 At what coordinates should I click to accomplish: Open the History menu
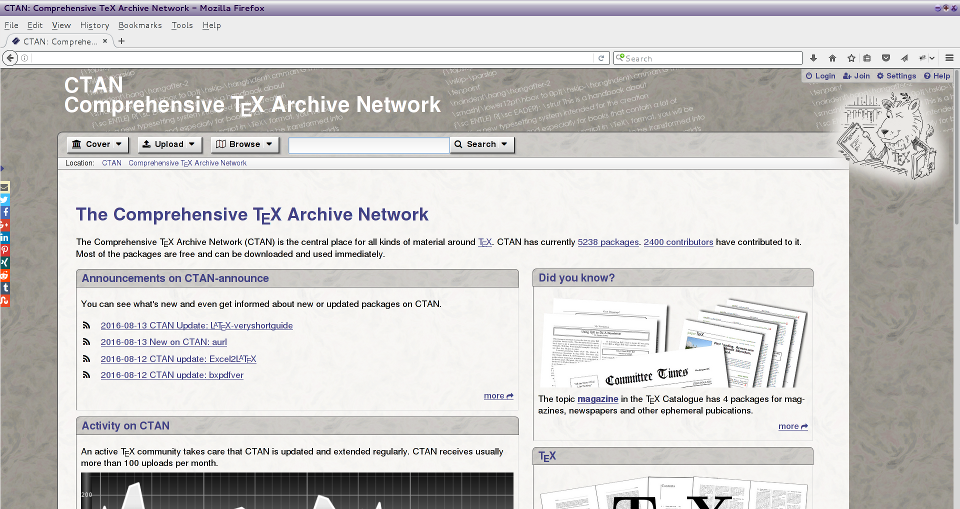[x=94, y=25]
